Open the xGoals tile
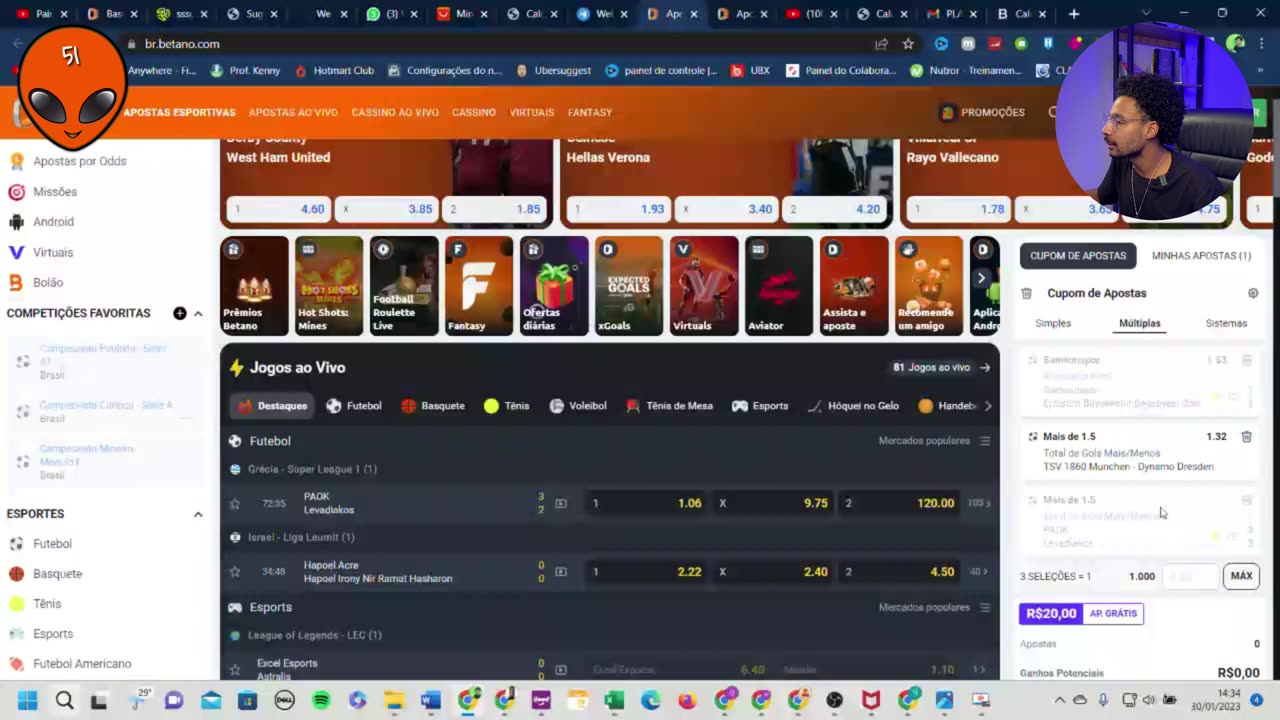 click(x=629, y=285)
